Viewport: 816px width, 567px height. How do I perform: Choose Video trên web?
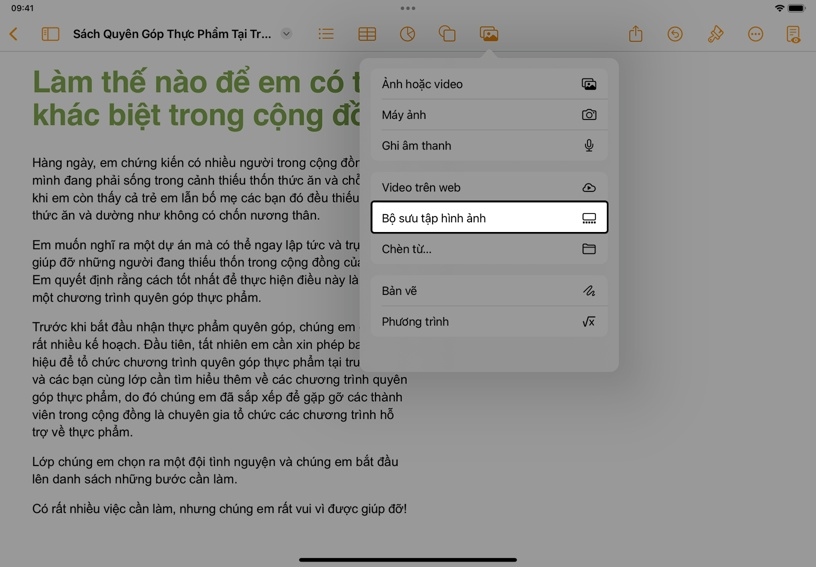pos(489,187)
